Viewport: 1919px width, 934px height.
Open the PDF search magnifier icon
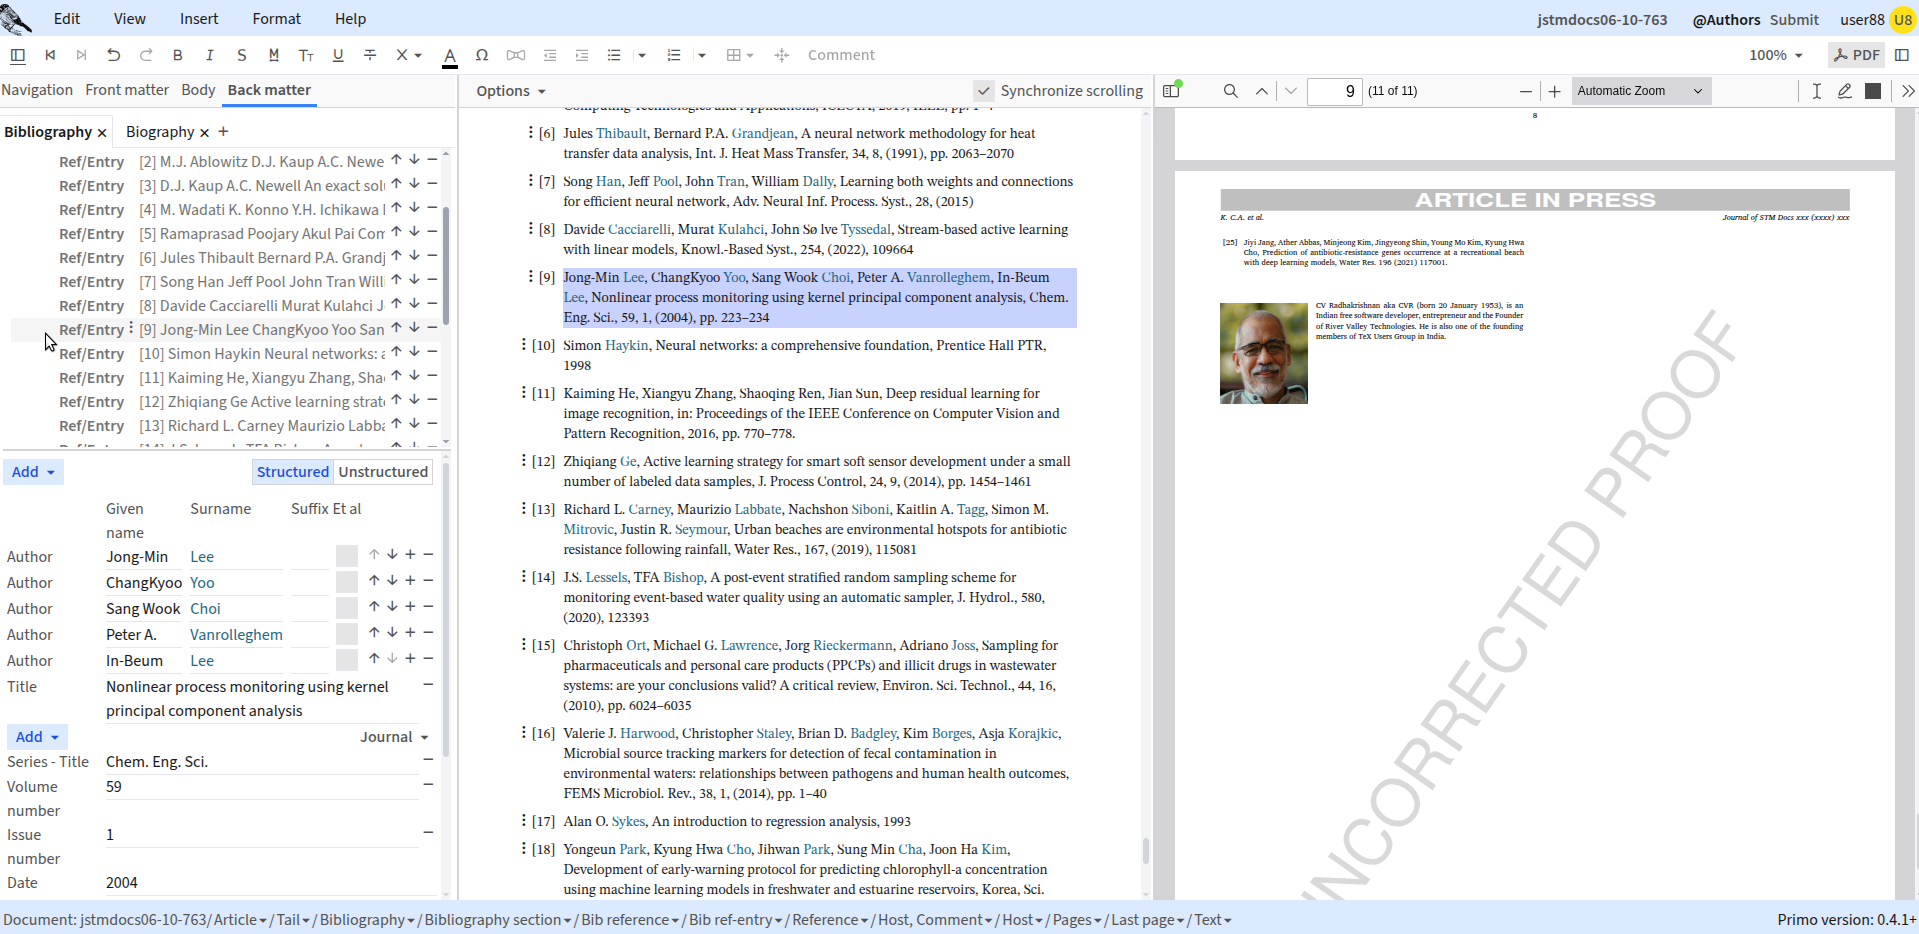[1230, 91]
